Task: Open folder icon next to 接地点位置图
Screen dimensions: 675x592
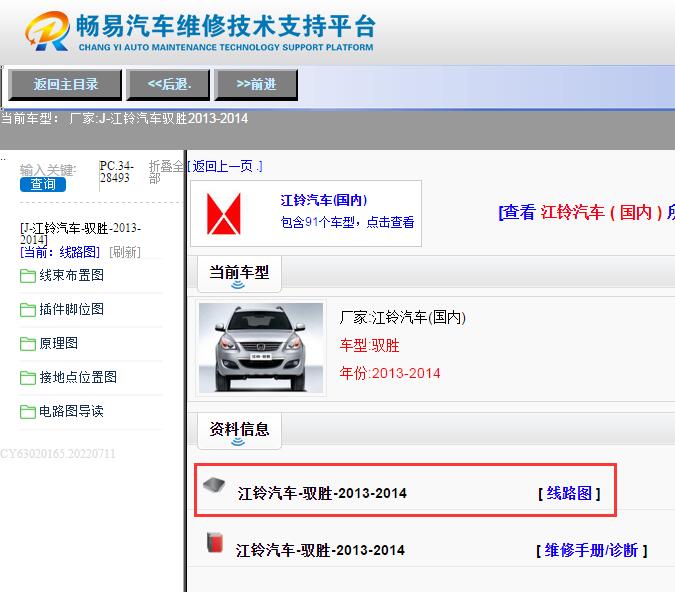Action: pyautogui.click(x=28, y=378)
